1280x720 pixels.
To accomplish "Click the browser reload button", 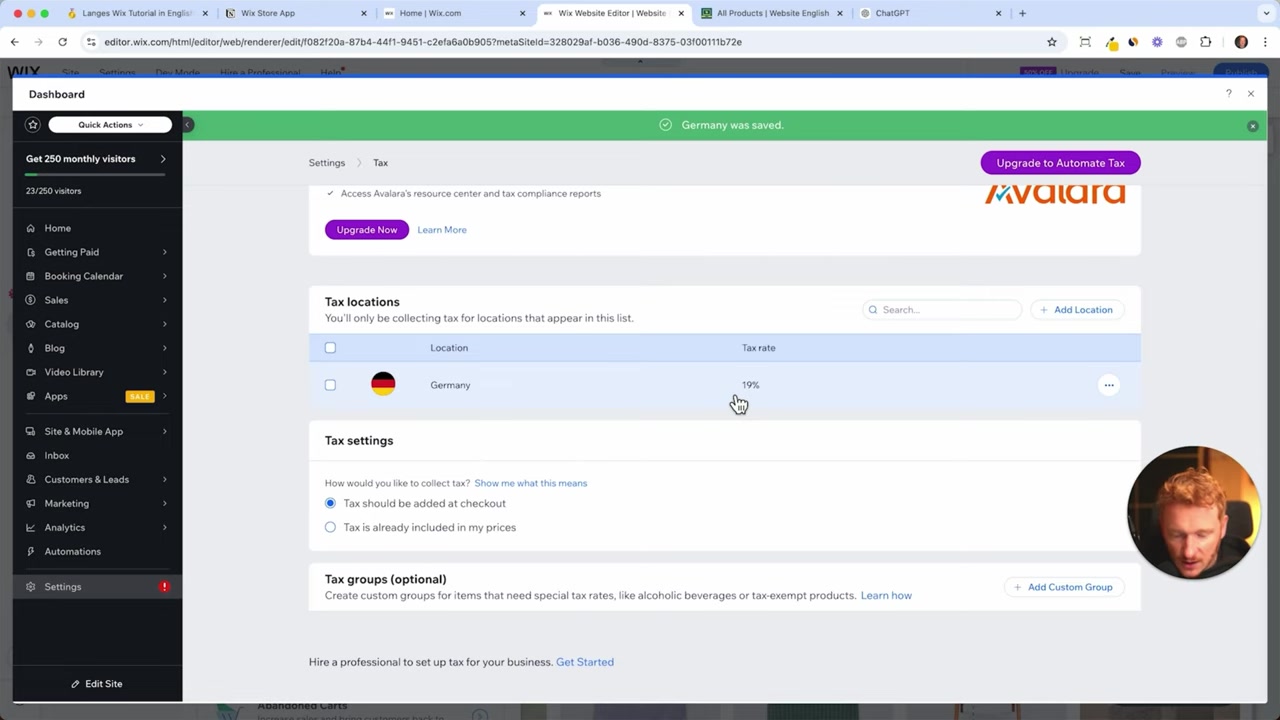I will coord(62,42).
